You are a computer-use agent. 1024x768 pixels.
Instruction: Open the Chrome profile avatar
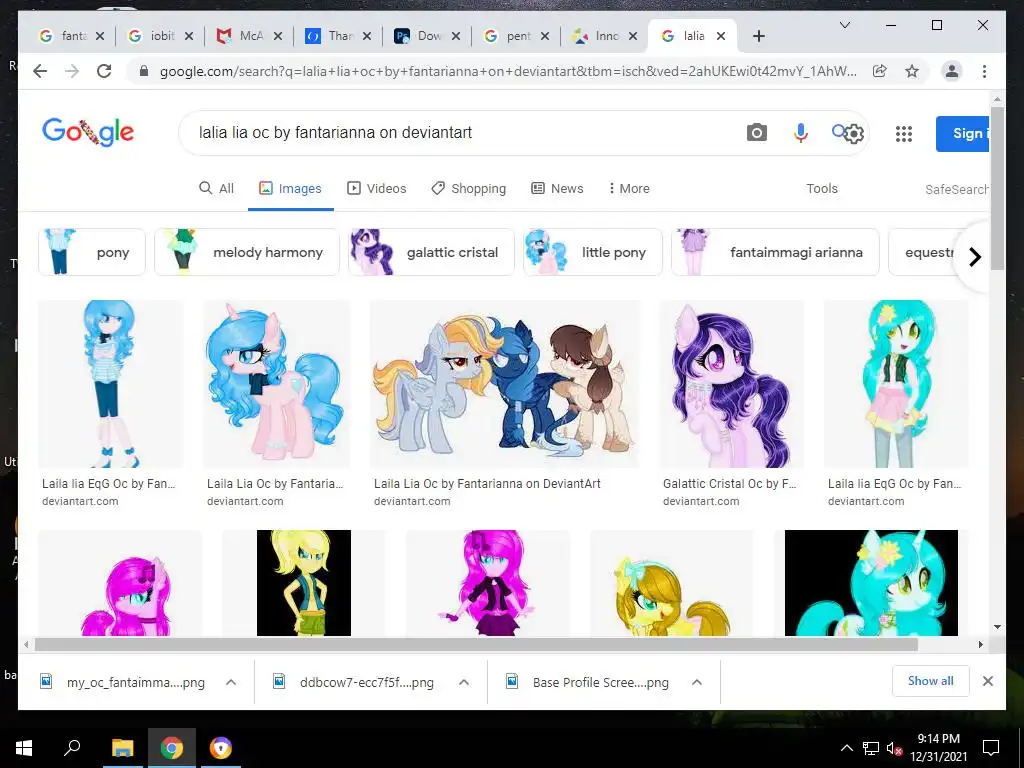click(952, 71)
